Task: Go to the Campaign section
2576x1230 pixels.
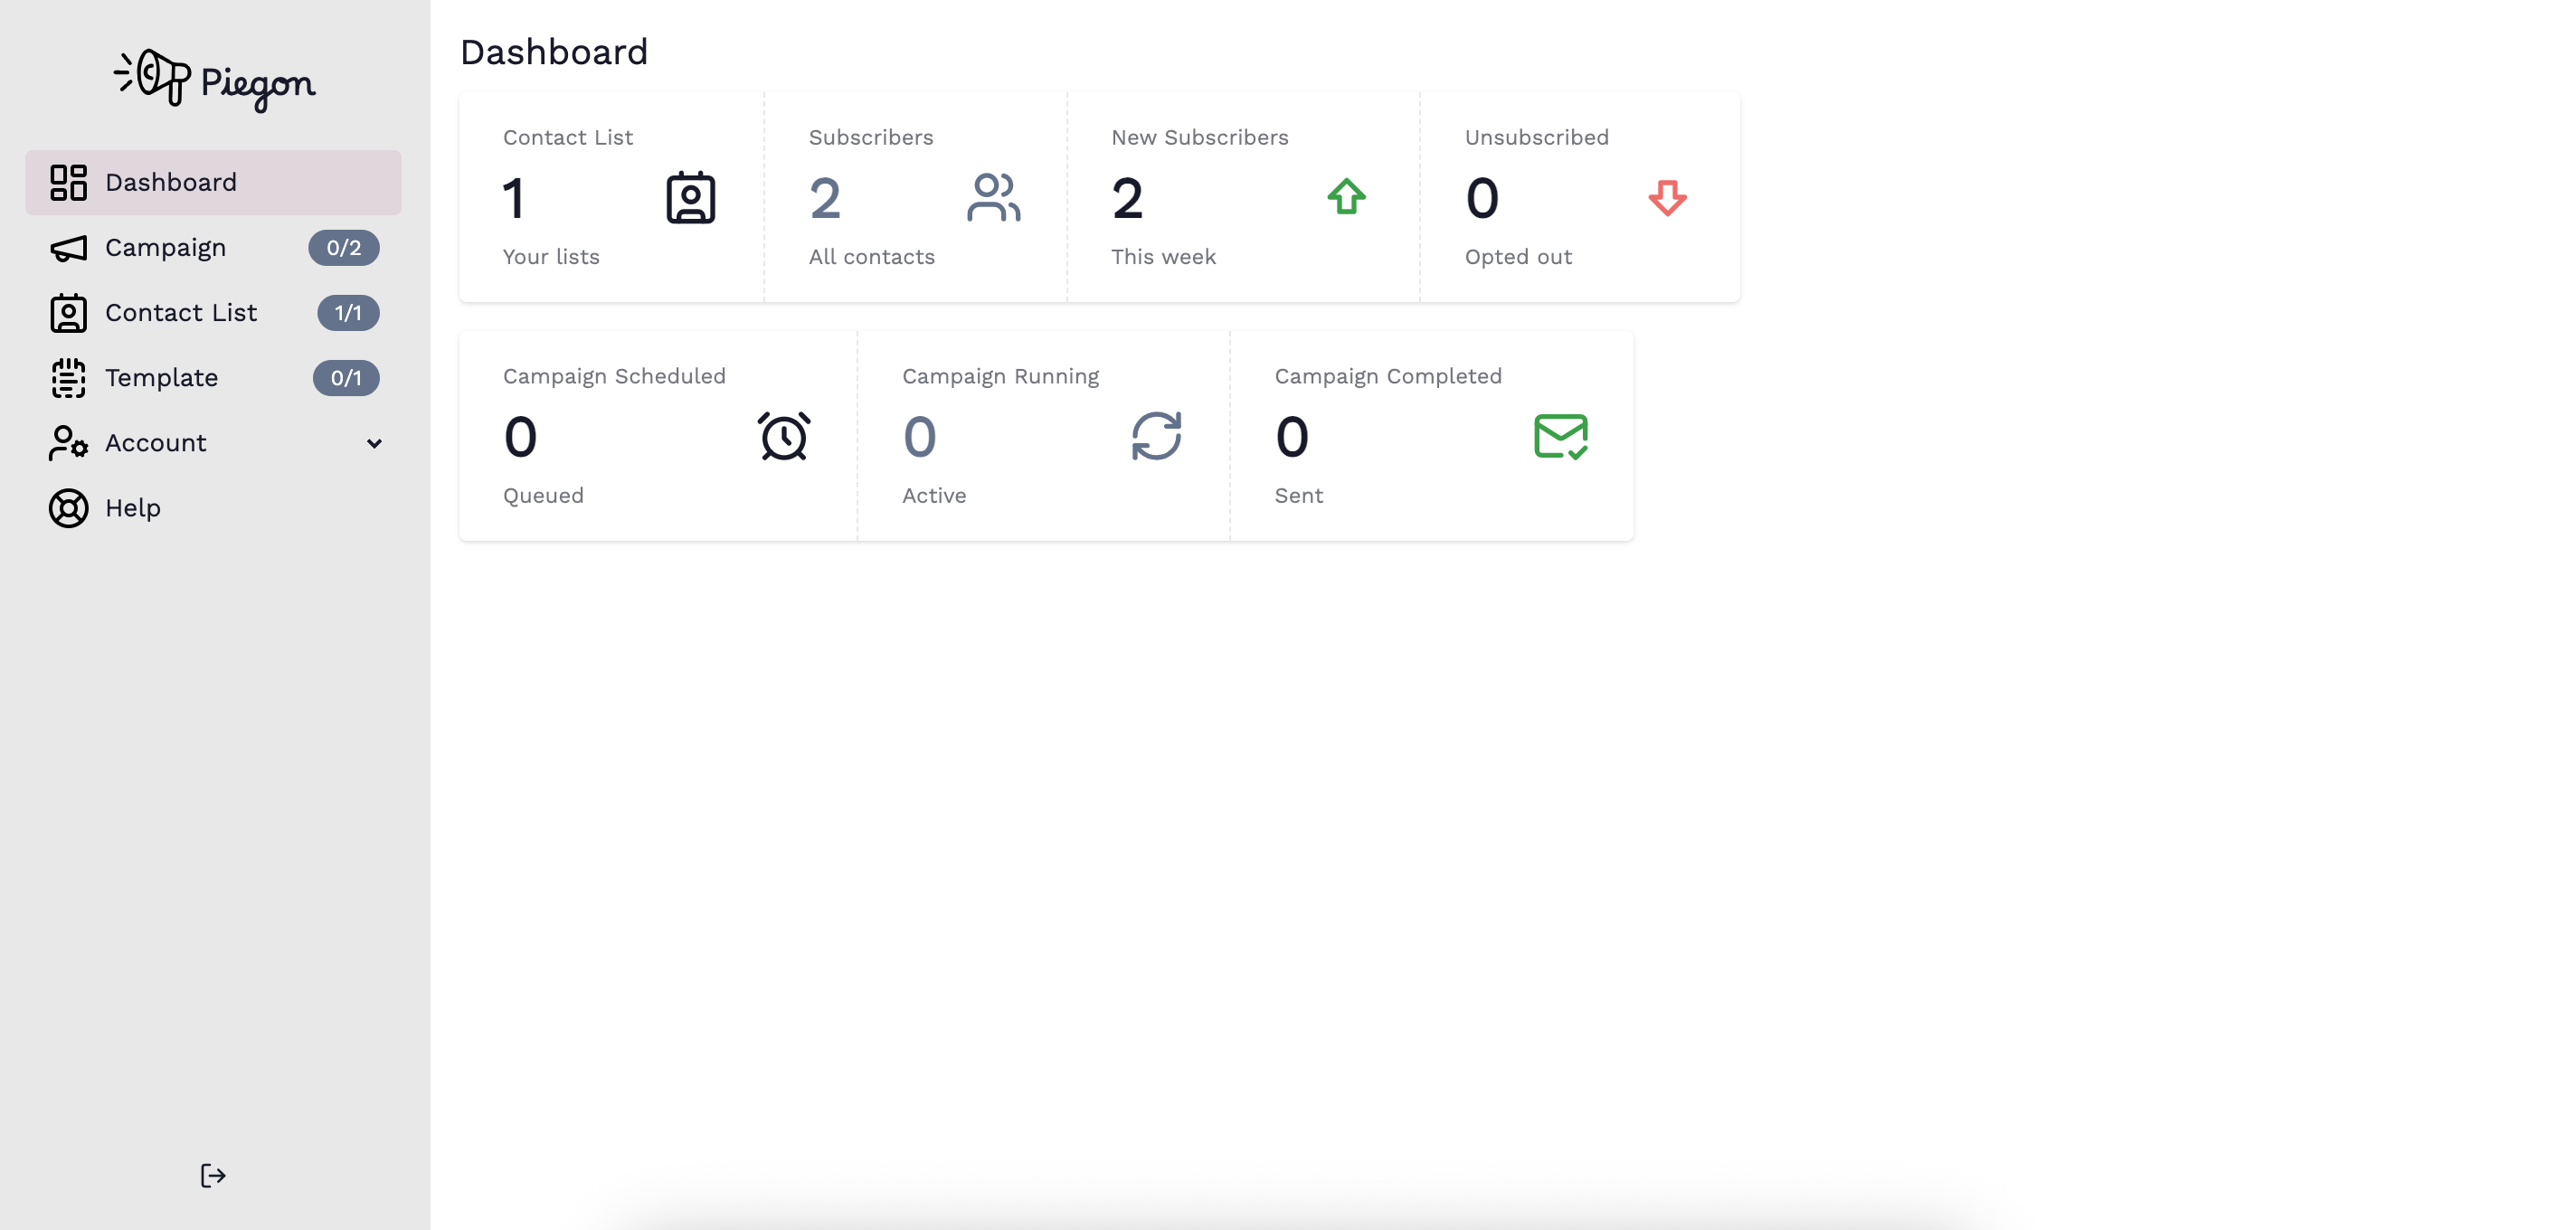Action: (x=213, y=248)
